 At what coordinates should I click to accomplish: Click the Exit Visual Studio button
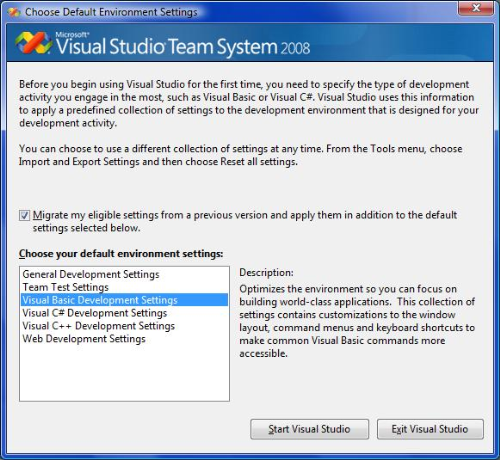[x=430, y=429]
